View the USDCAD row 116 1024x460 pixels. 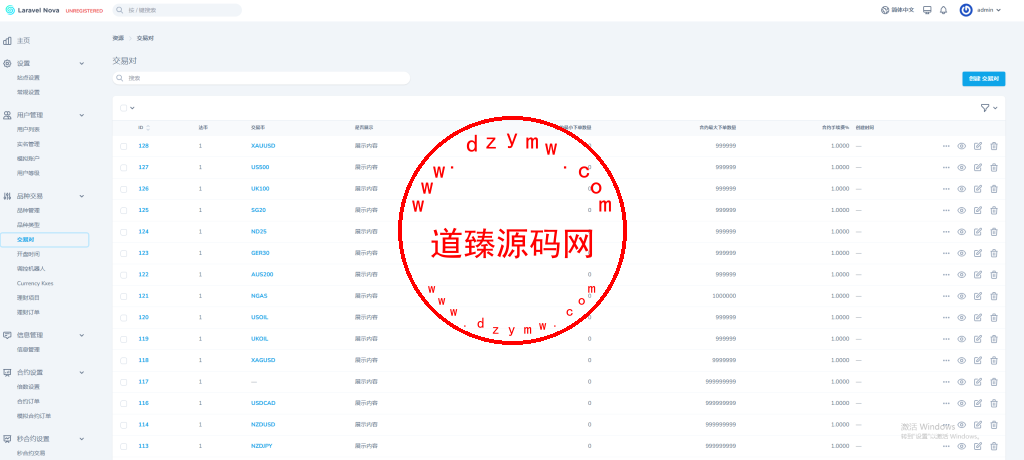[961, 403]
